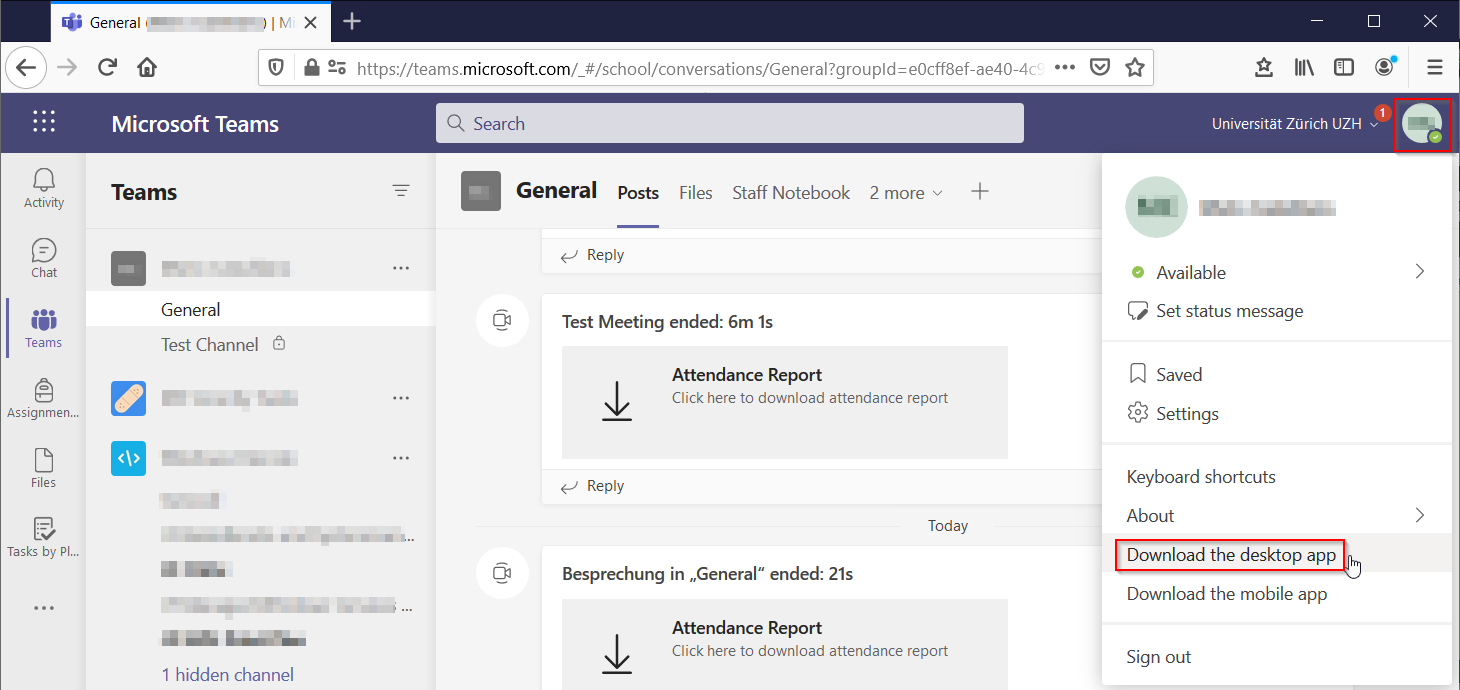Viewport: 1460px width, 690px height.
Task: Open Test Channel in team list
Action: pyautogui.click(x=210, y=344)
